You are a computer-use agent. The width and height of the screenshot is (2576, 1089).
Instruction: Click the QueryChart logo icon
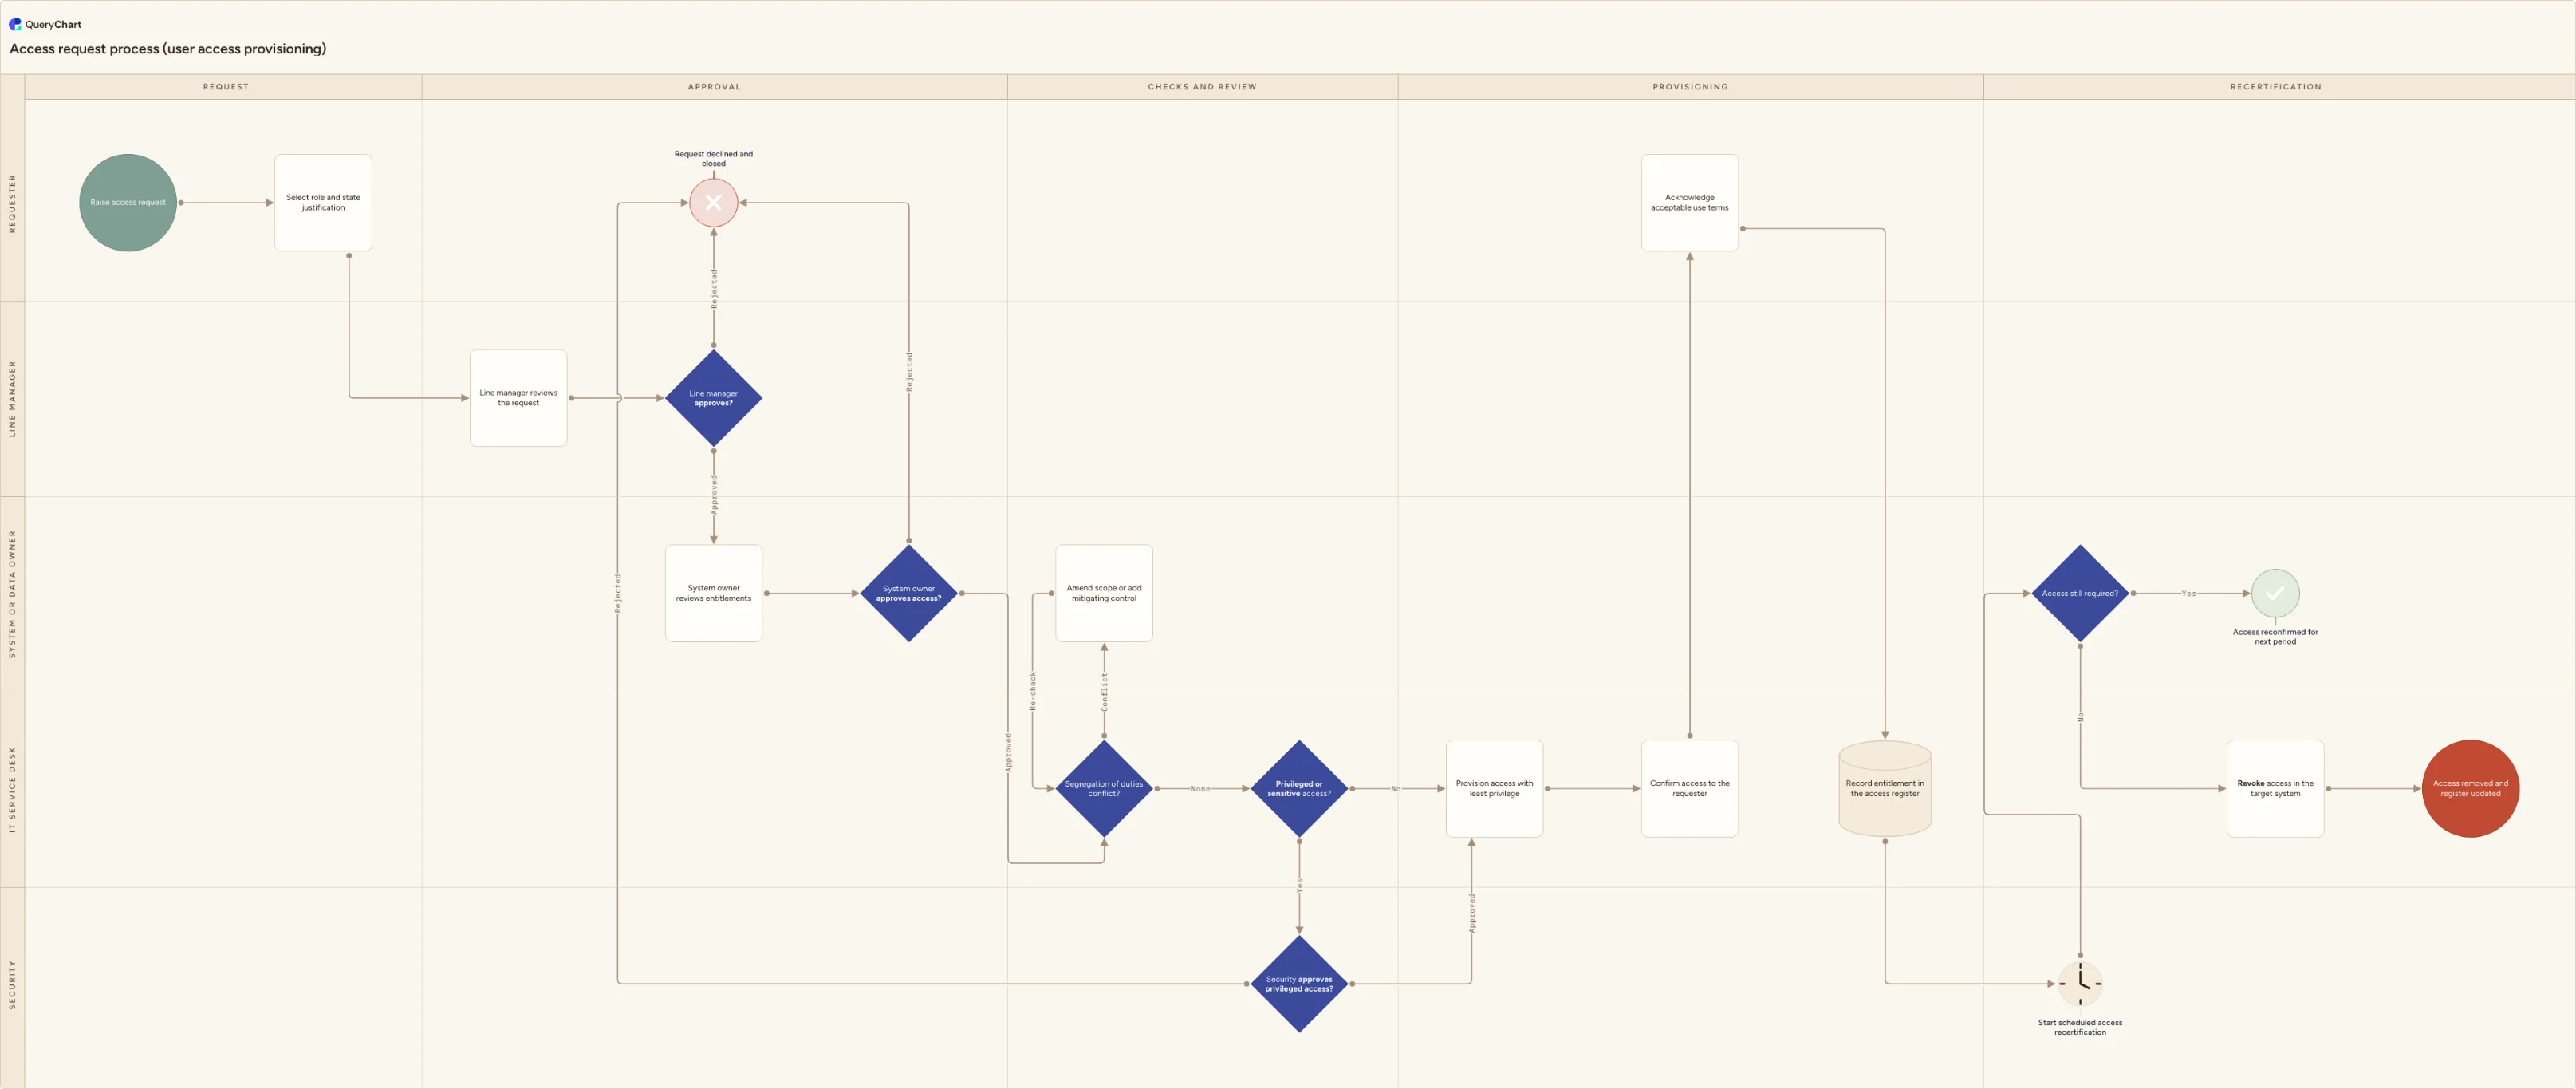click(x=15, y=24)
